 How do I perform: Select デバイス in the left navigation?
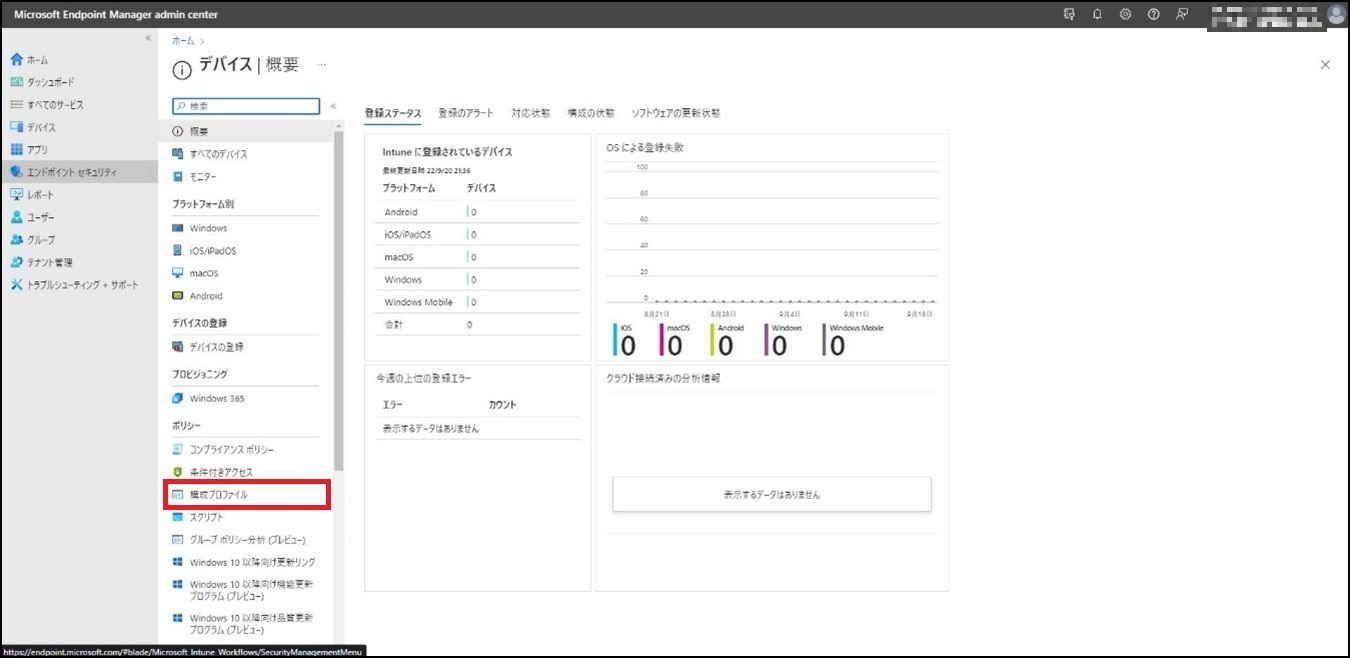[78, 127]
